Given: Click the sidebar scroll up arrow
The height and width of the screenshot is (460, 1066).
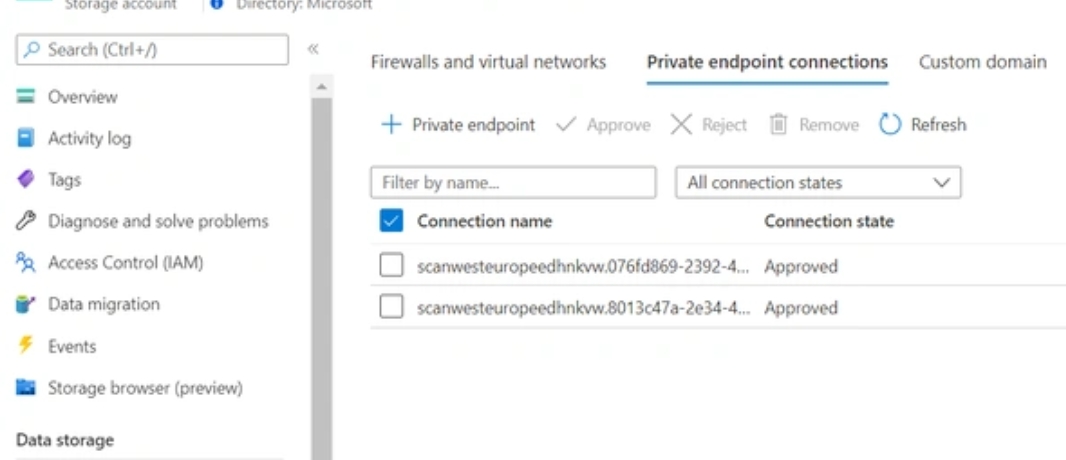Looking at the screenshot, I should tap(321, 88).
